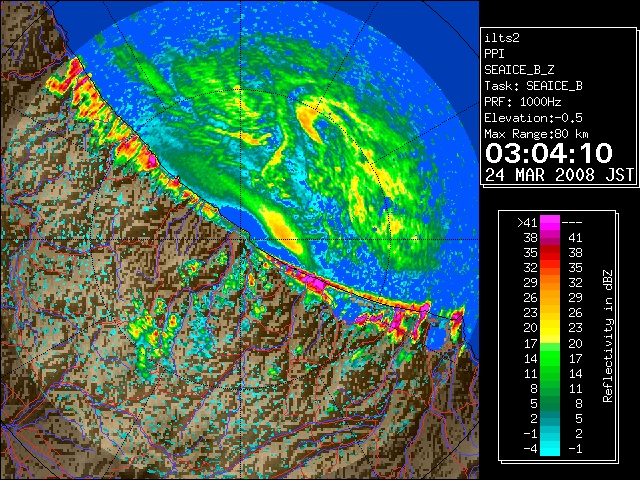The width and height of the screenshot is (640, 480).
Task: Click the 'Reflectivity in dBZ' legend title
Action: tap(608, 336)
